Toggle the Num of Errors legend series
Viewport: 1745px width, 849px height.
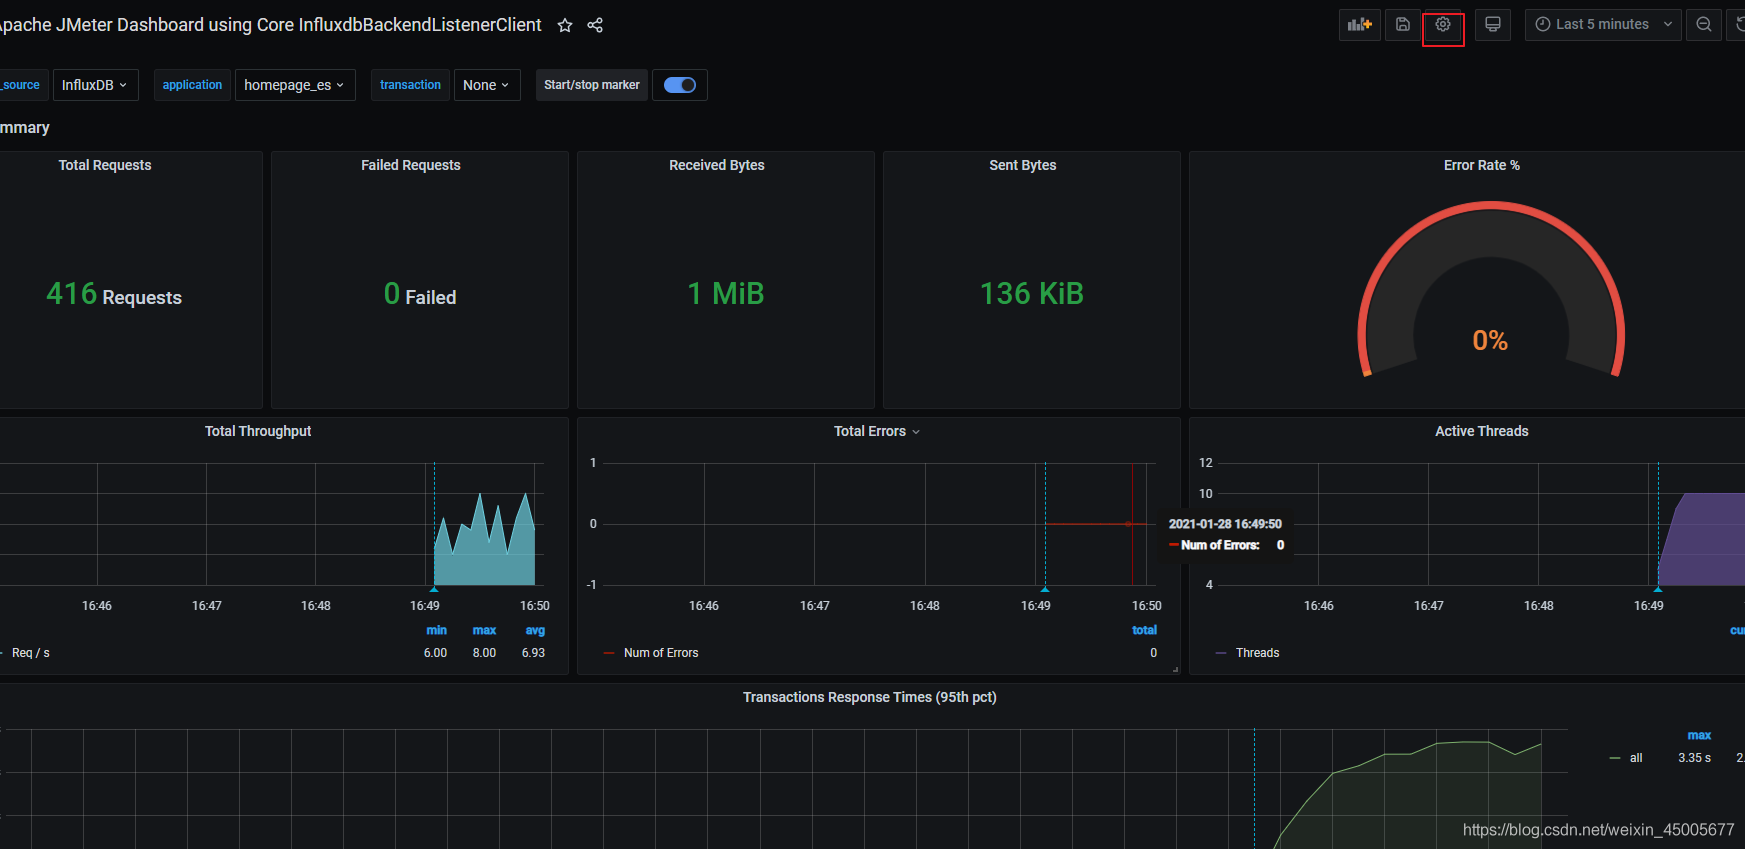(661, 653)
